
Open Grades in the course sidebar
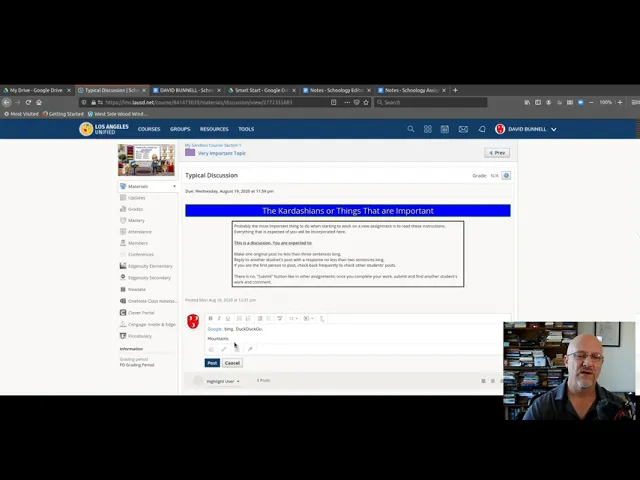pos(135,209)
